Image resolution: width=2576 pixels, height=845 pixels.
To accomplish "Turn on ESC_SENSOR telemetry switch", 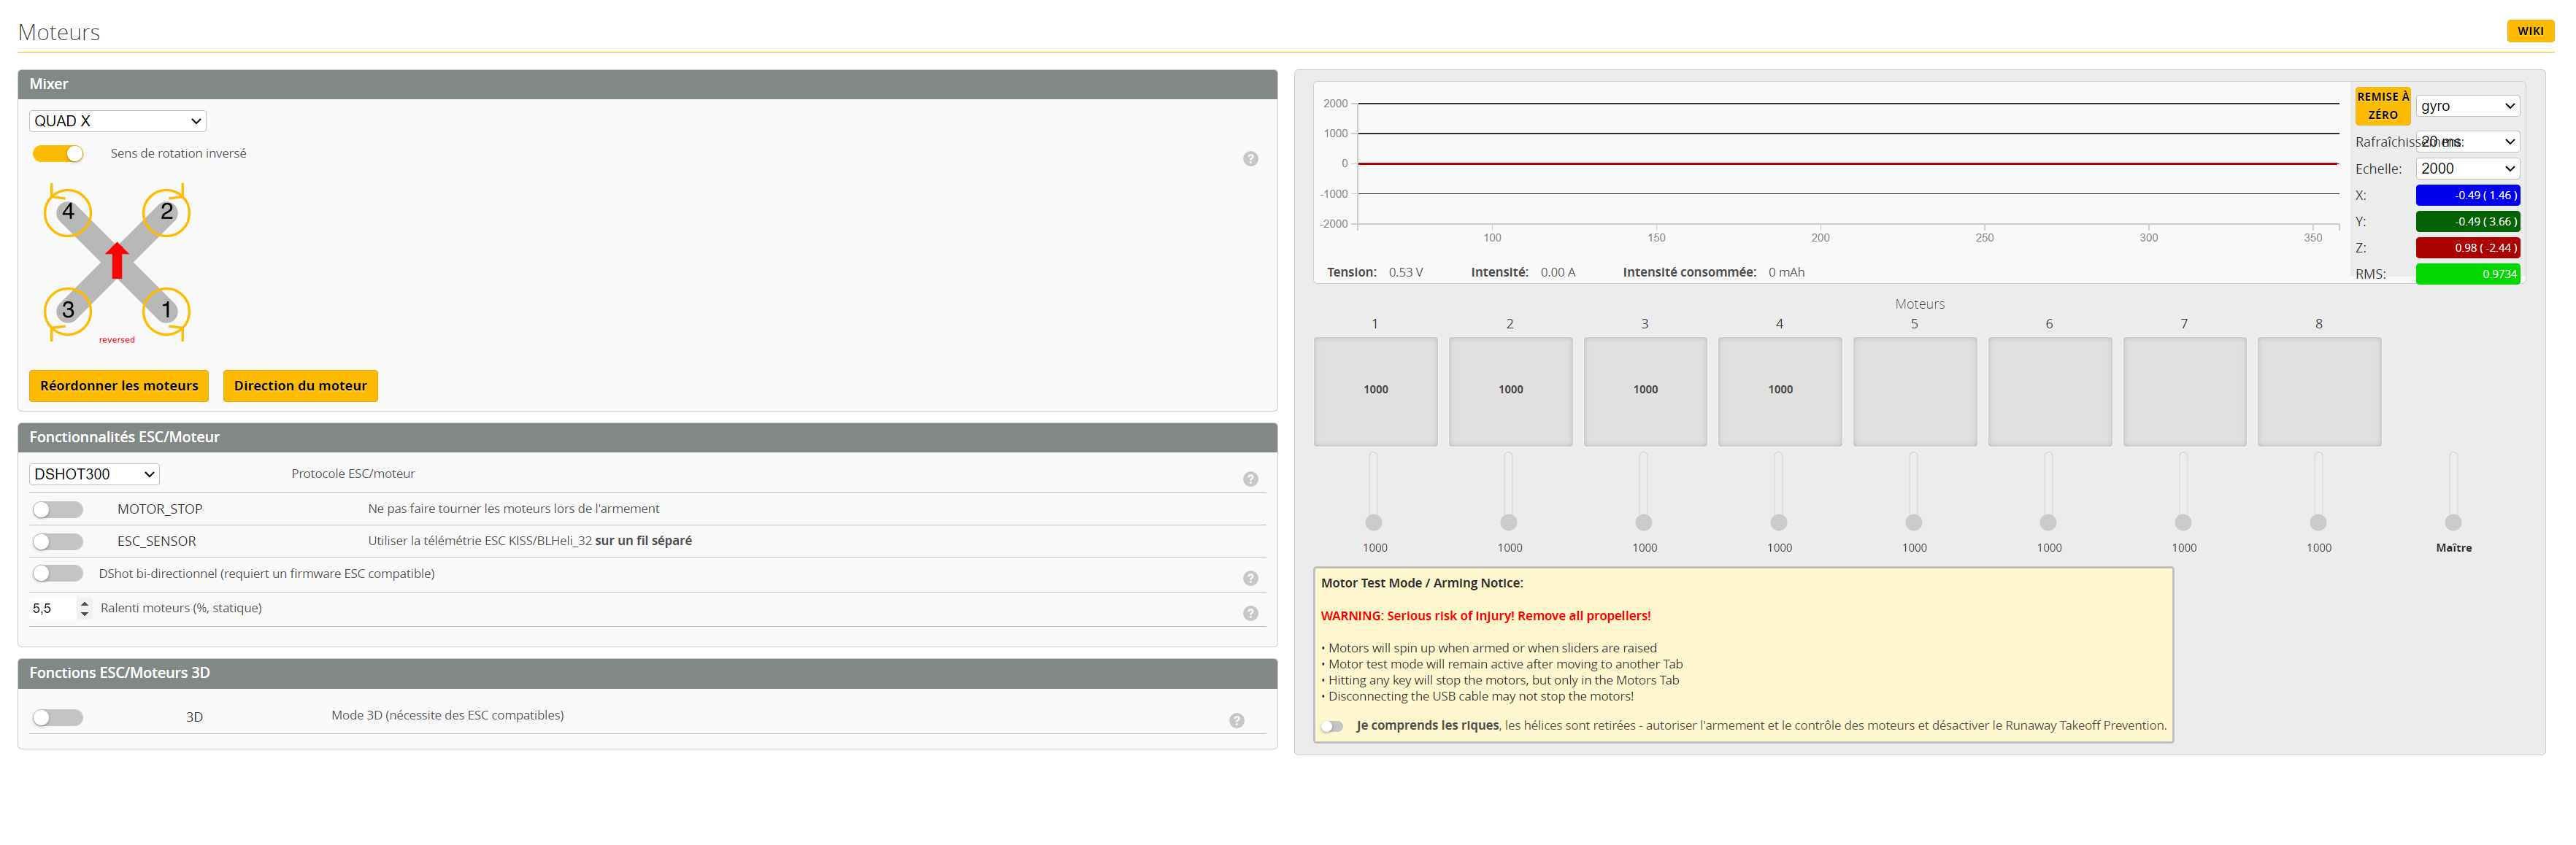I will click(x=58, y=541).
